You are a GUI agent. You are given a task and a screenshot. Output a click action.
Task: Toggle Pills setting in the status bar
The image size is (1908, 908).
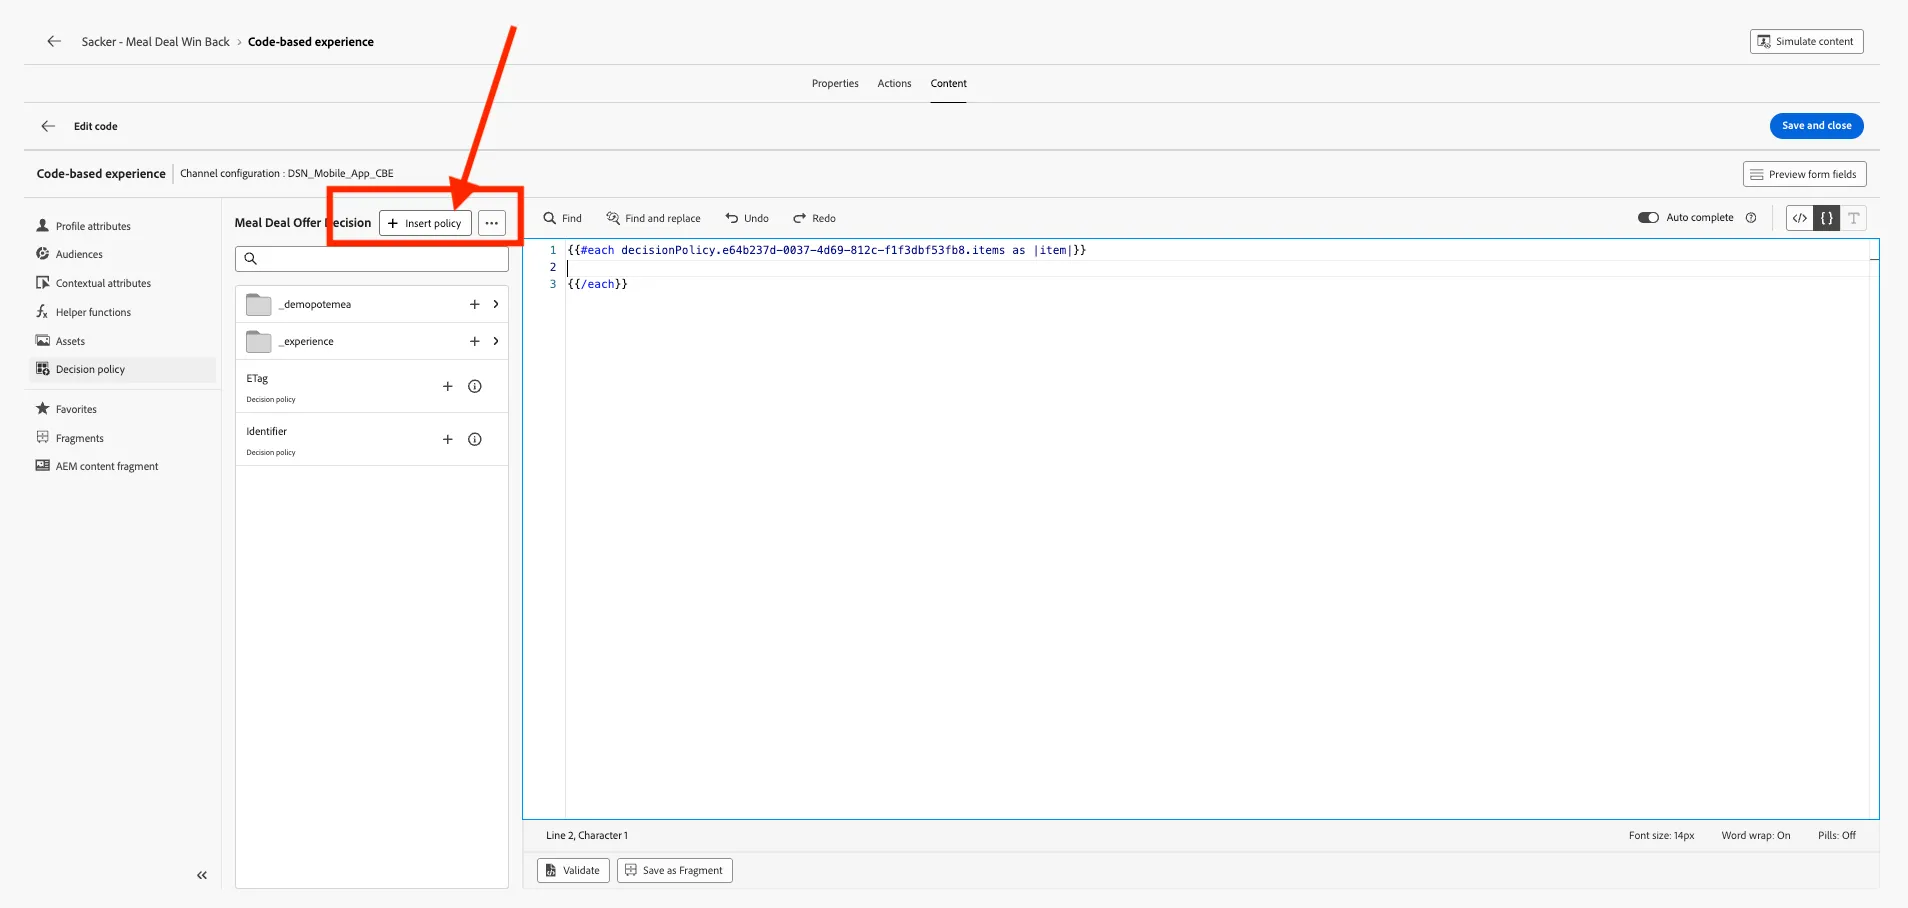[x=1837, y=835]
